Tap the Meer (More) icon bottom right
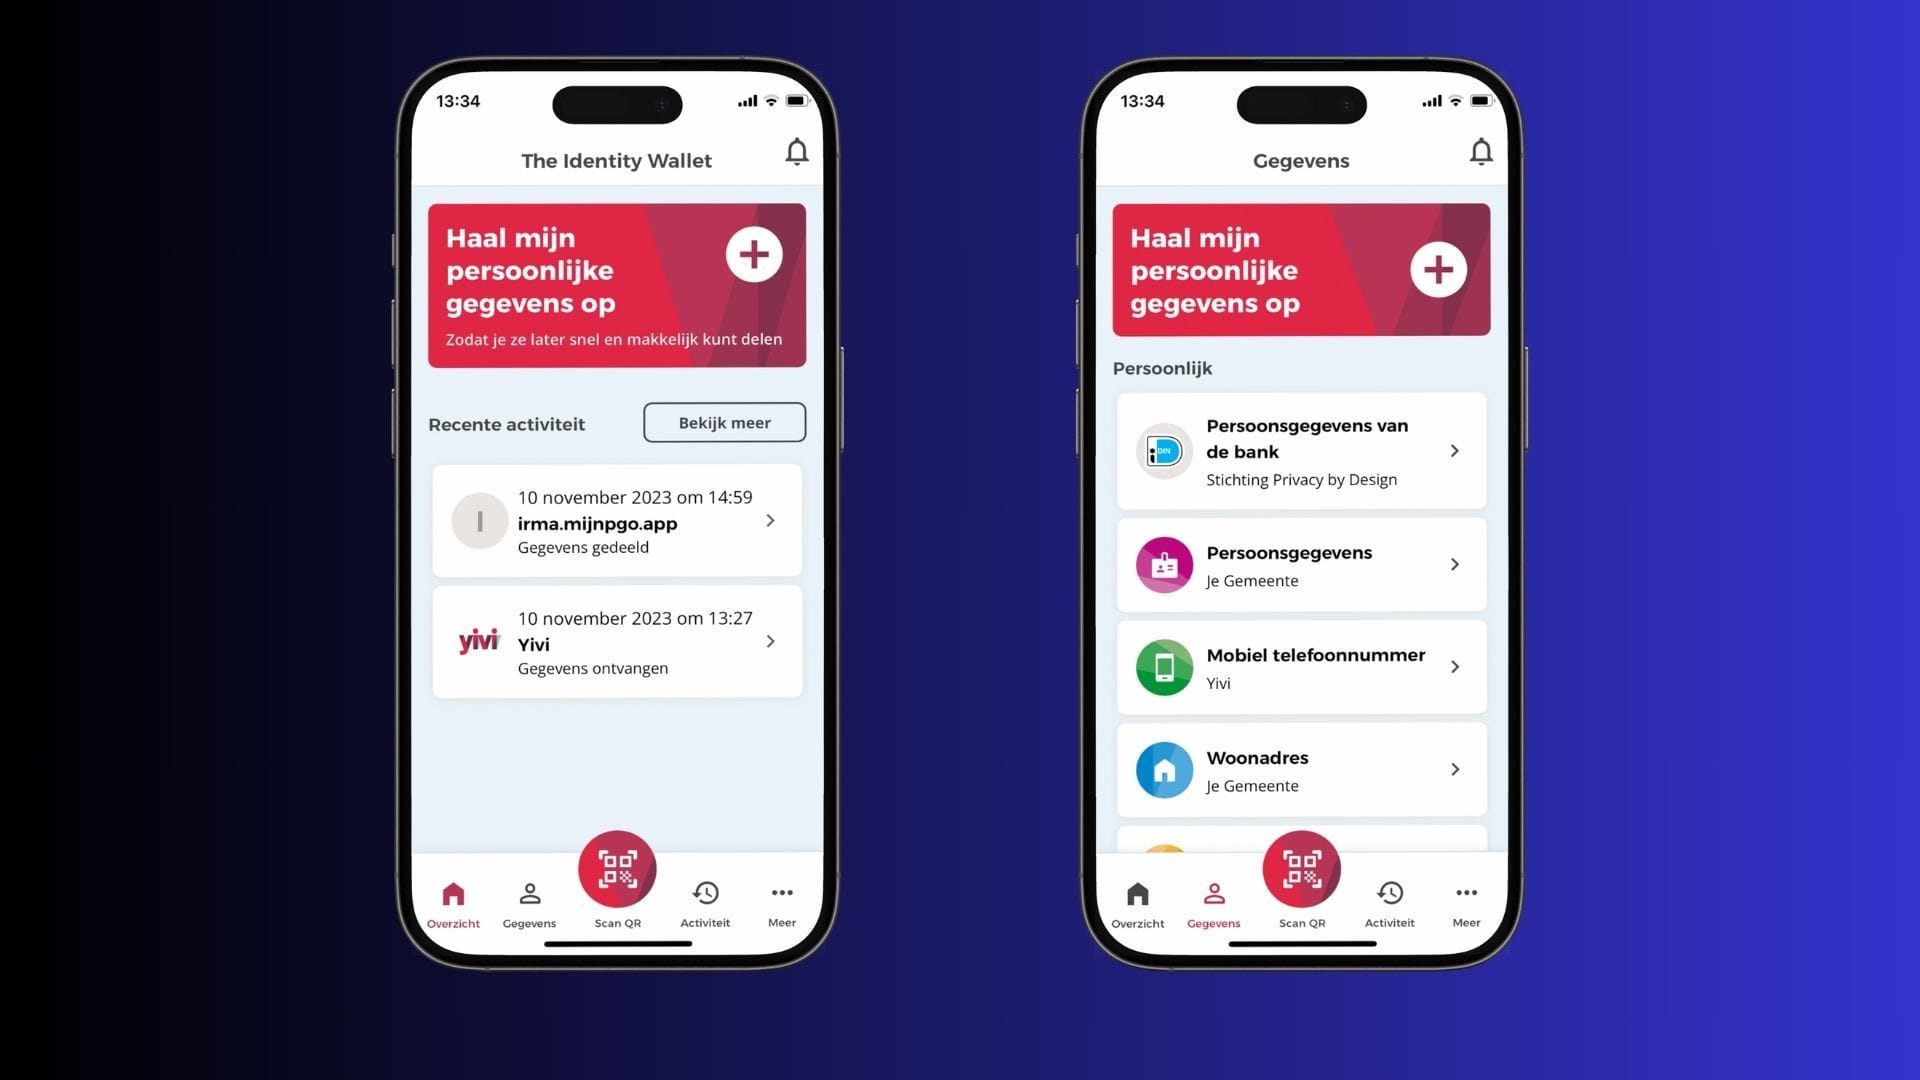Viewport: 1920px width, 1080px height. pyautogui.click(x=1465, y=903)
